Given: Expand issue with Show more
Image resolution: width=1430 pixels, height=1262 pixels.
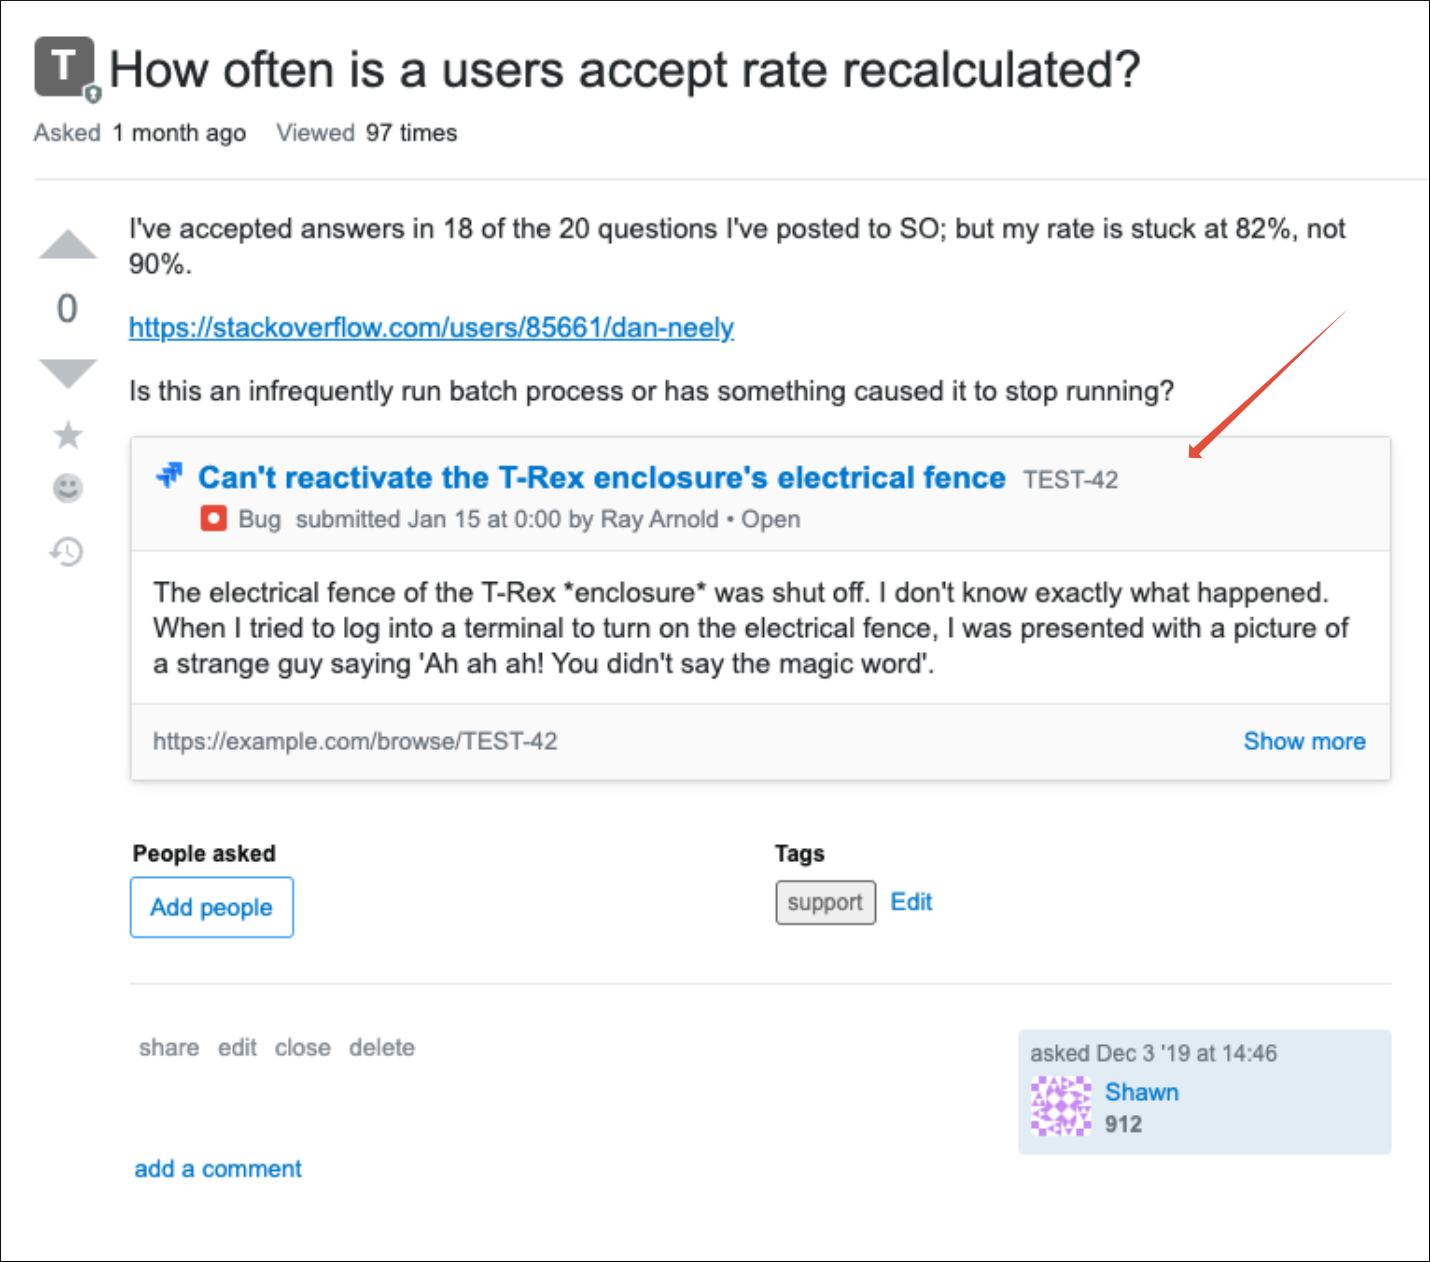Looking at the screenshot, I should tap(1304, 741).
